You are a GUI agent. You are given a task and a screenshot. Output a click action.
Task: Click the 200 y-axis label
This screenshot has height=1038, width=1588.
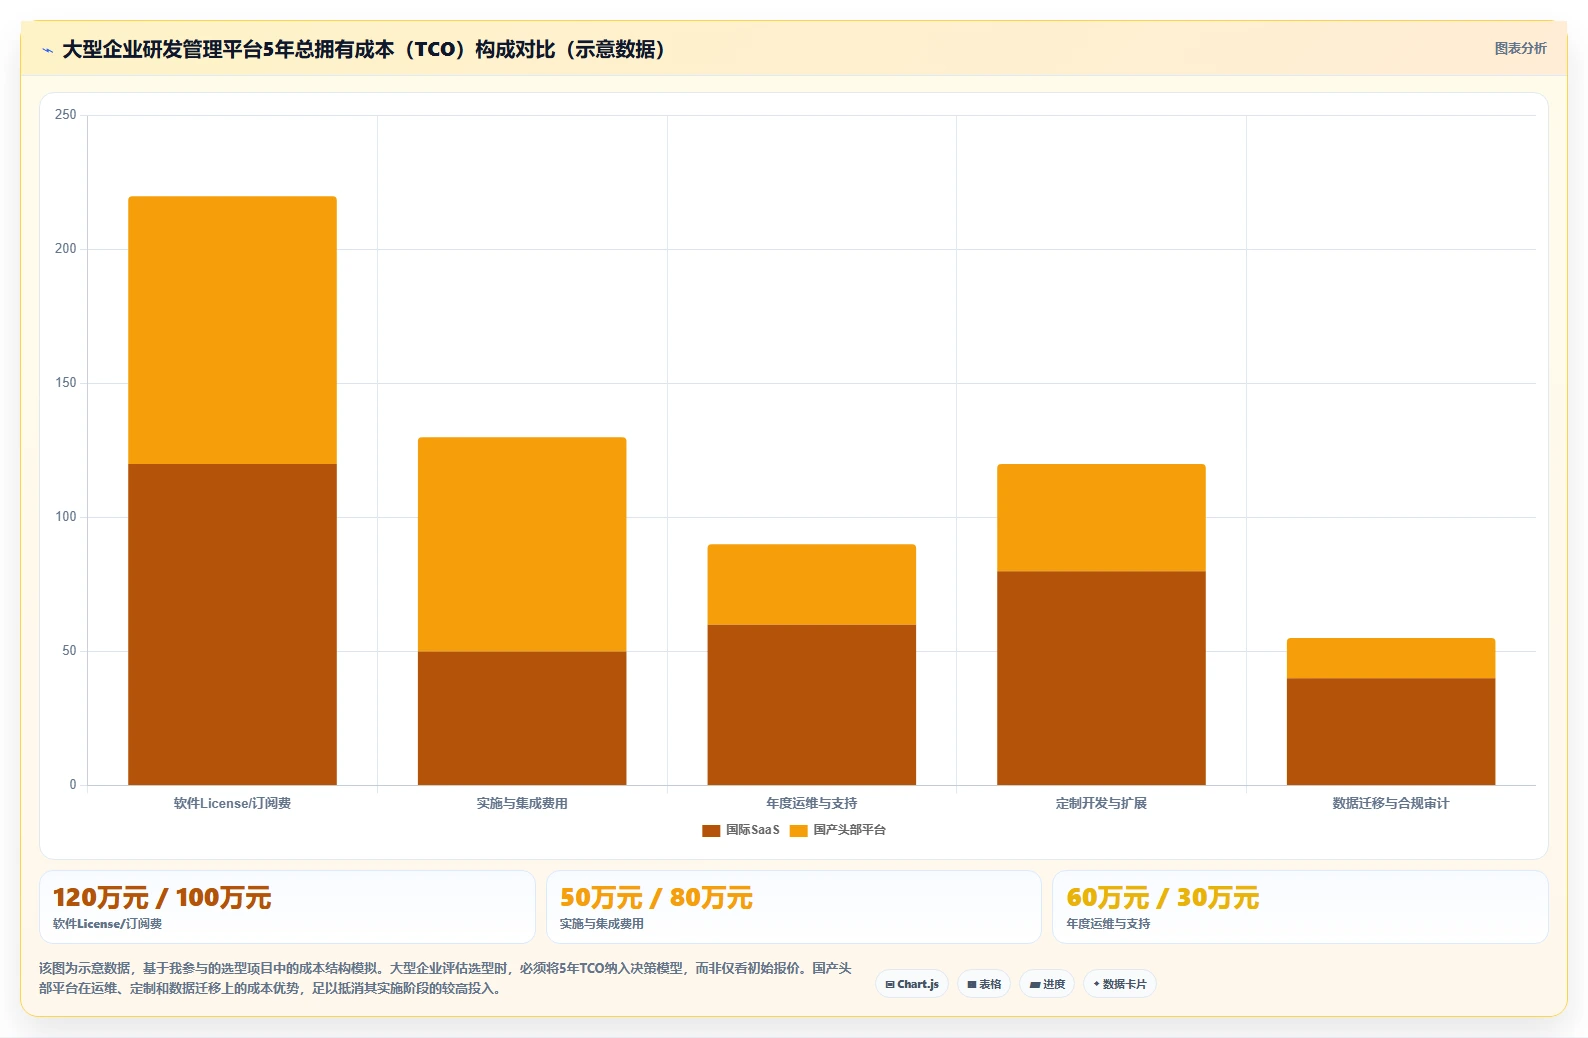pyautogui.click(x=65, y=249)
